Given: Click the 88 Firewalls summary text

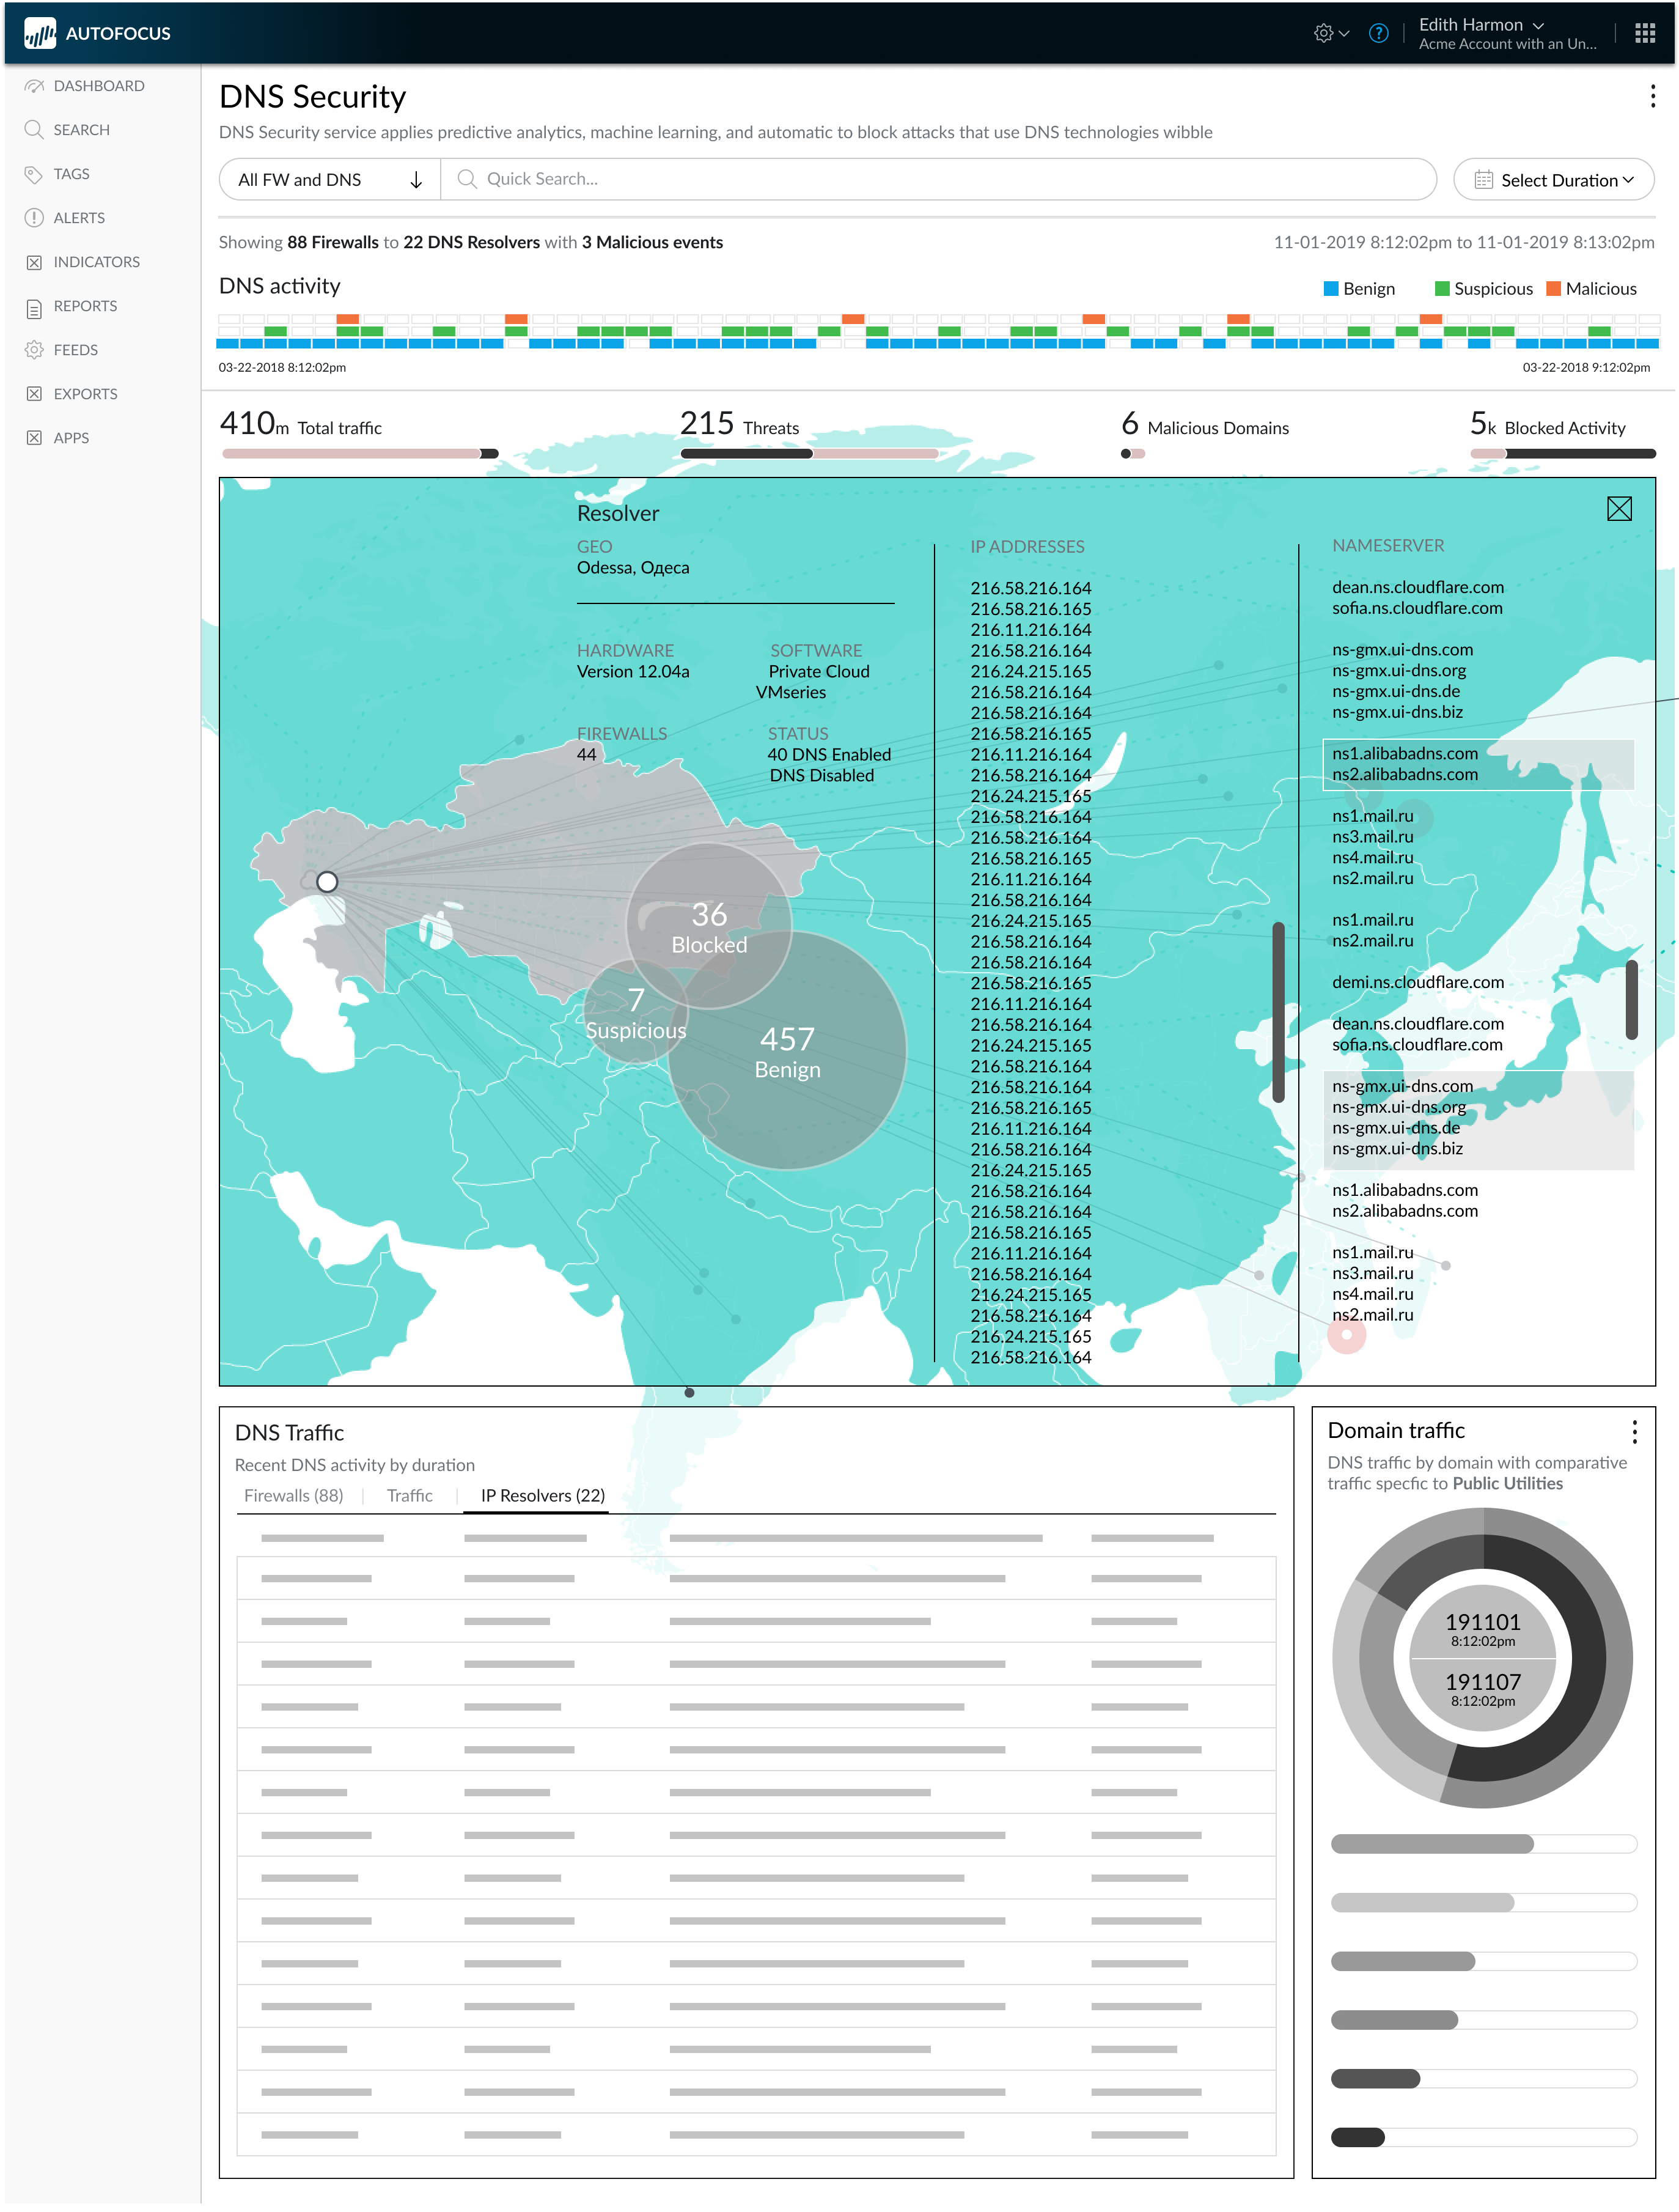Looking at the screenshot, I should [x=333, y=242].
